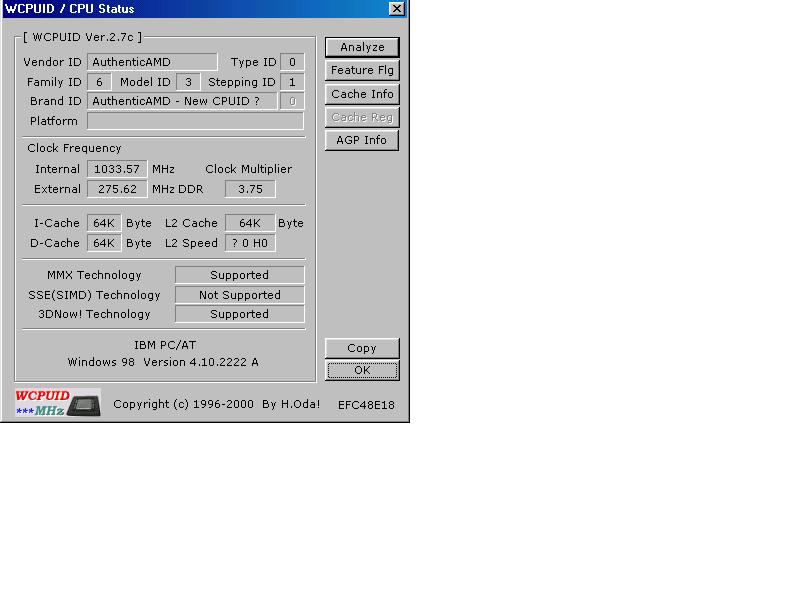Image resolution: width=800 pixels, height=600 pixels.
Task: Click the '3DNow! Technology' label
Action: pos(94,314)
